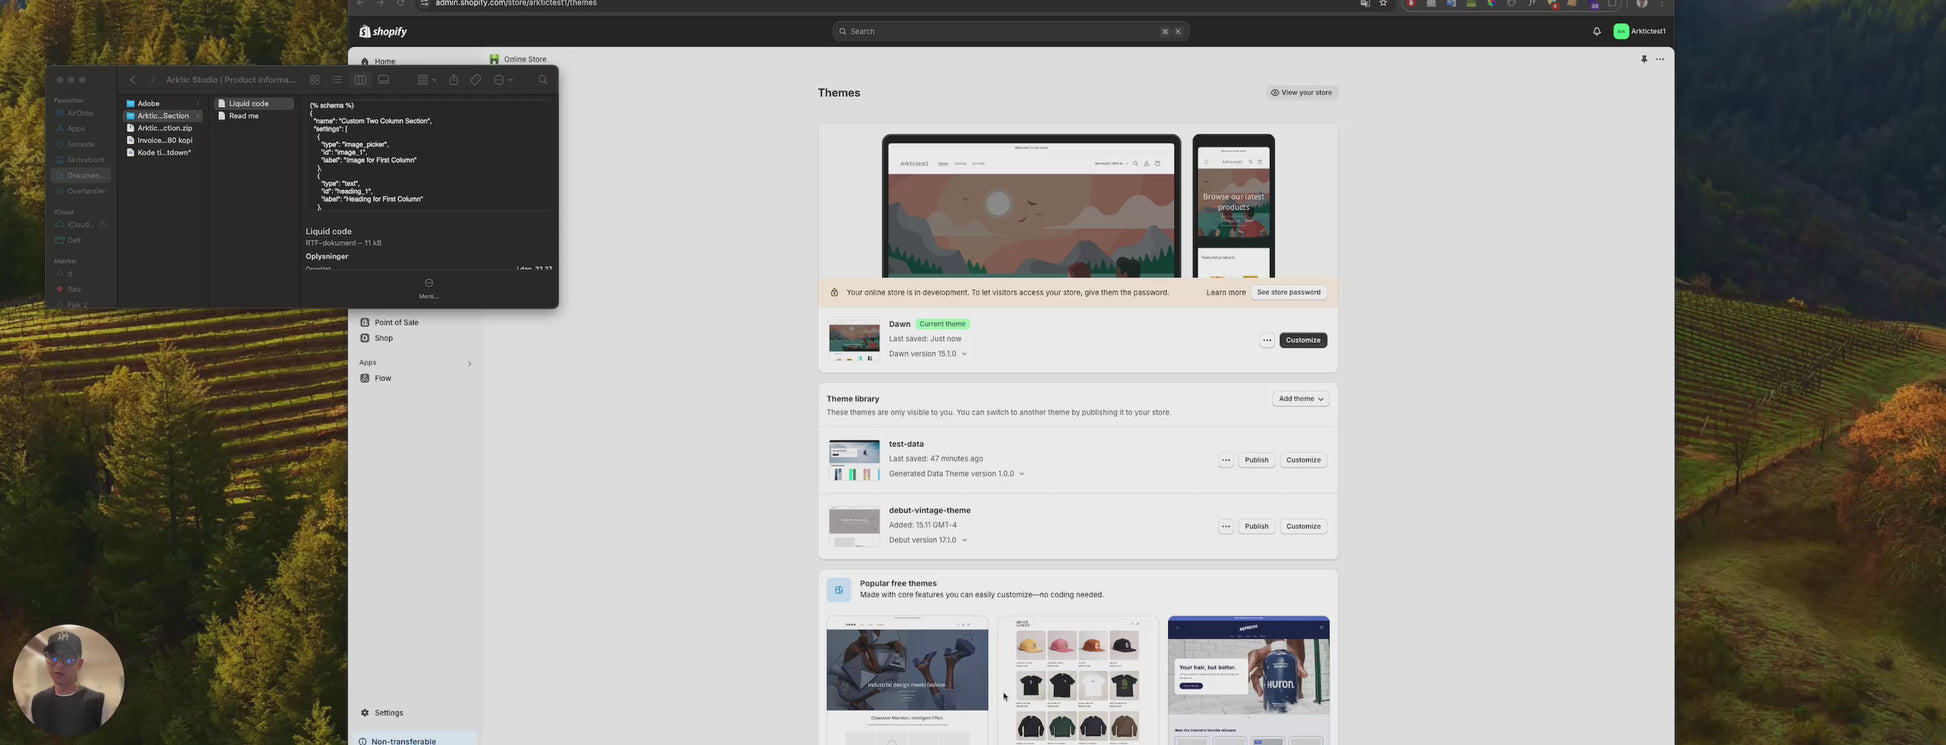Open Point of Sale in the sidebar
This screenshot has width=1946, height=745.
click(x=396, y=323)
